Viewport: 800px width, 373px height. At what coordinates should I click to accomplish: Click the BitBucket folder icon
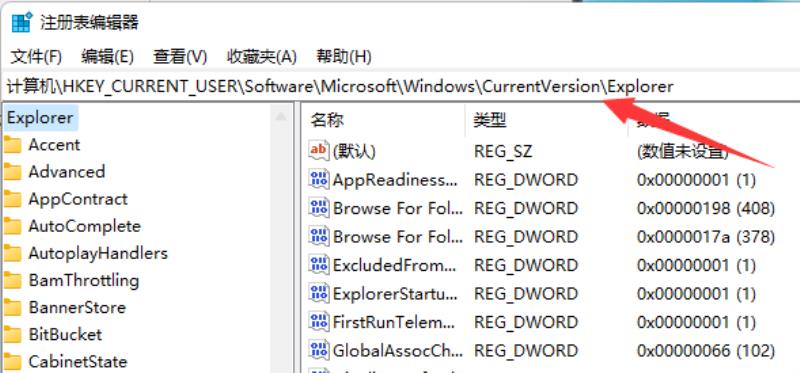coord(12,335)
